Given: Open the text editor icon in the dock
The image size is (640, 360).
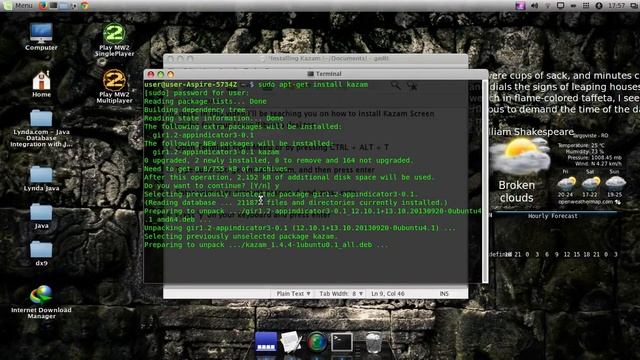Looking at the screenshot, I should click(291, 342).
